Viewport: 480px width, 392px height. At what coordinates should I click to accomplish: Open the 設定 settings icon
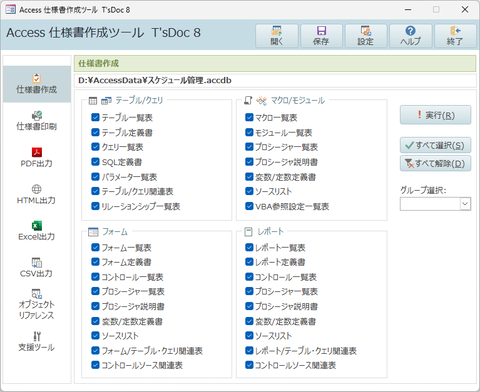[366, 36]
